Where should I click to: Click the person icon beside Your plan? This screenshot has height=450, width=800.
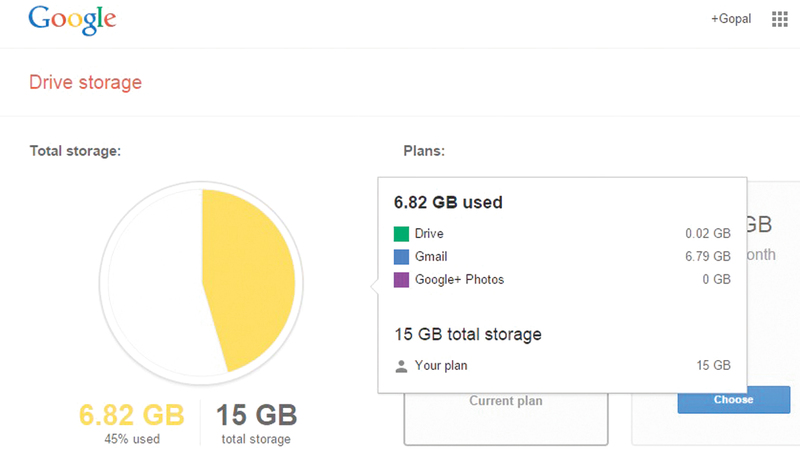(401, 366)
